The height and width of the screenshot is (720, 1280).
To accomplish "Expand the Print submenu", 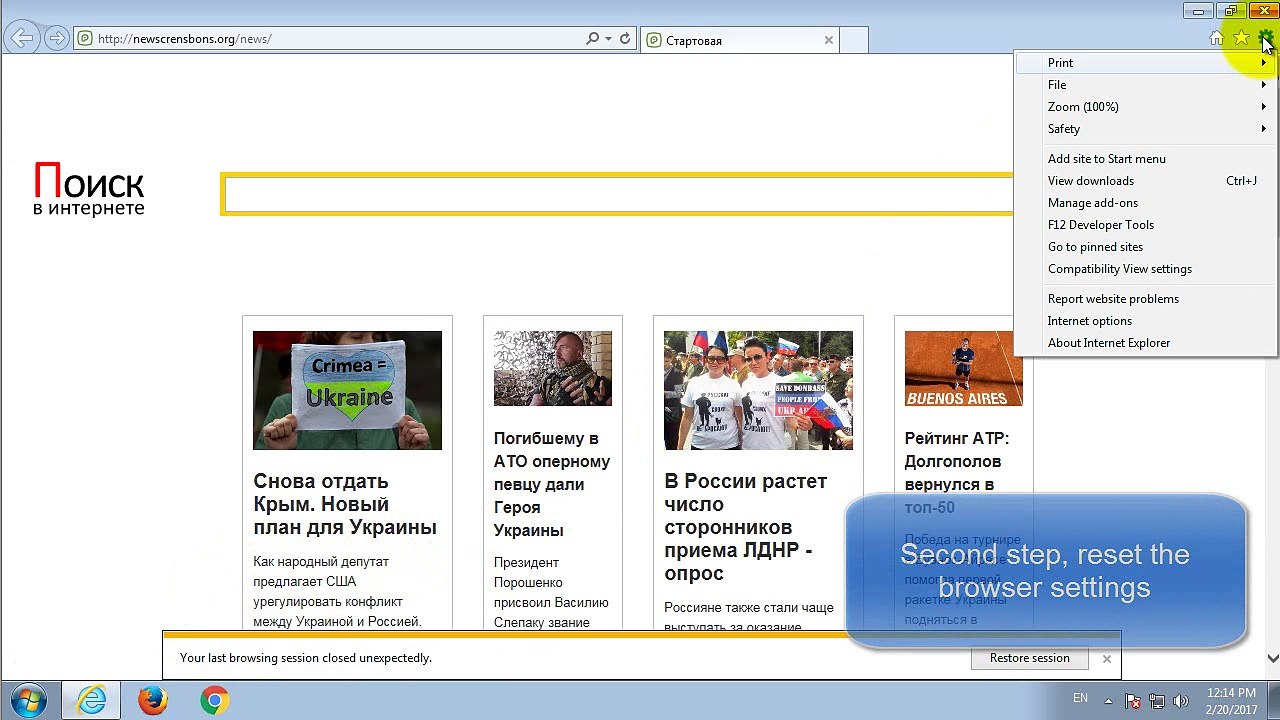I will pos(1146,62).
